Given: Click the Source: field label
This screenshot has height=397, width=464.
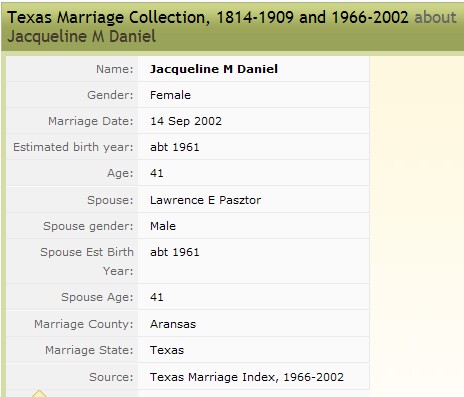Looking at the screenshot, I should tap(111, 377).
